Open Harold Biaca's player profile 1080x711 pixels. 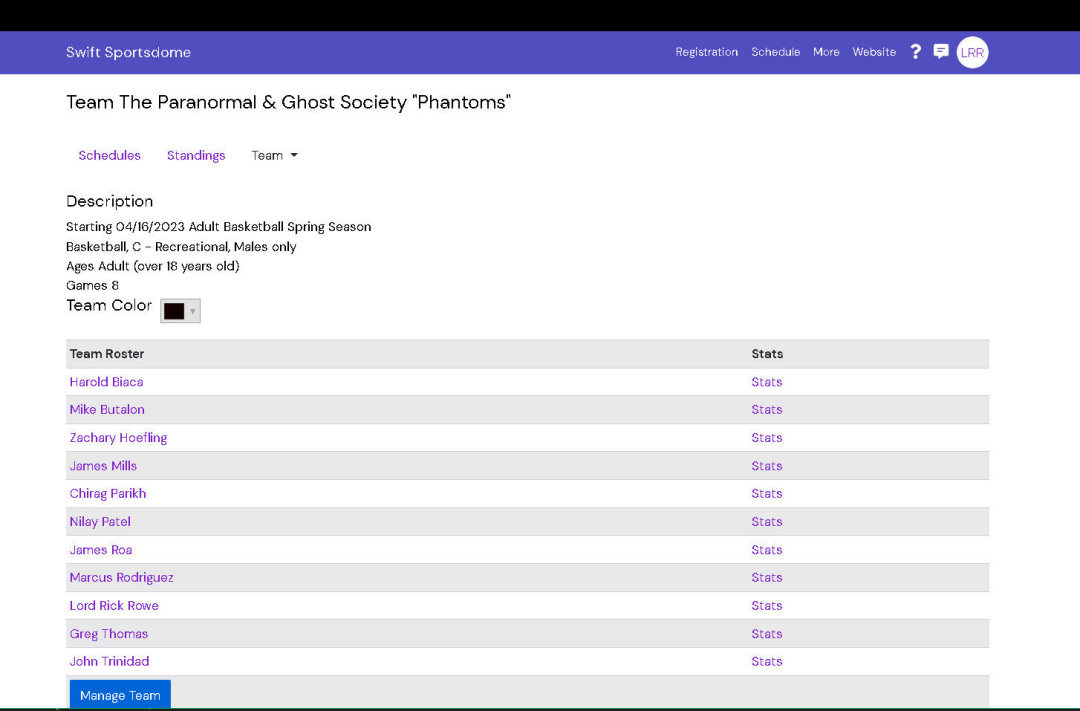coord(106,382)
